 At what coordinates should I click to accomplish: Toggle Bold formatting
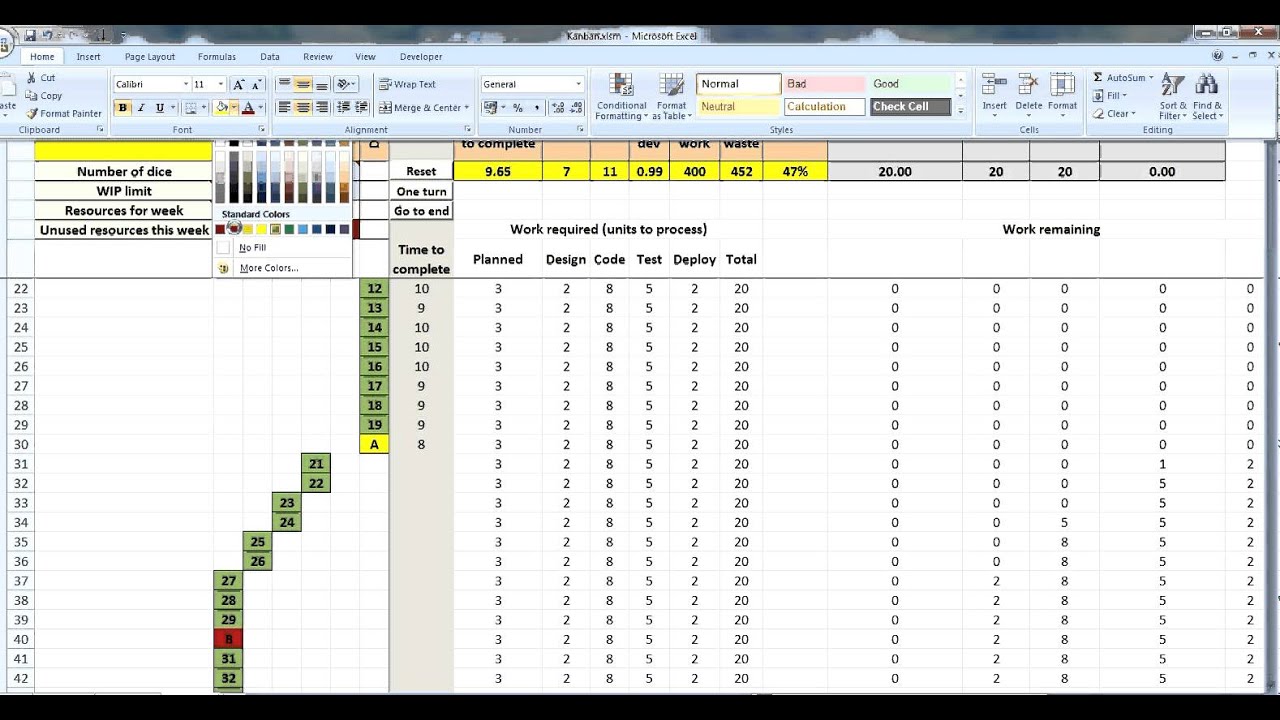click(x=123, y=108)
